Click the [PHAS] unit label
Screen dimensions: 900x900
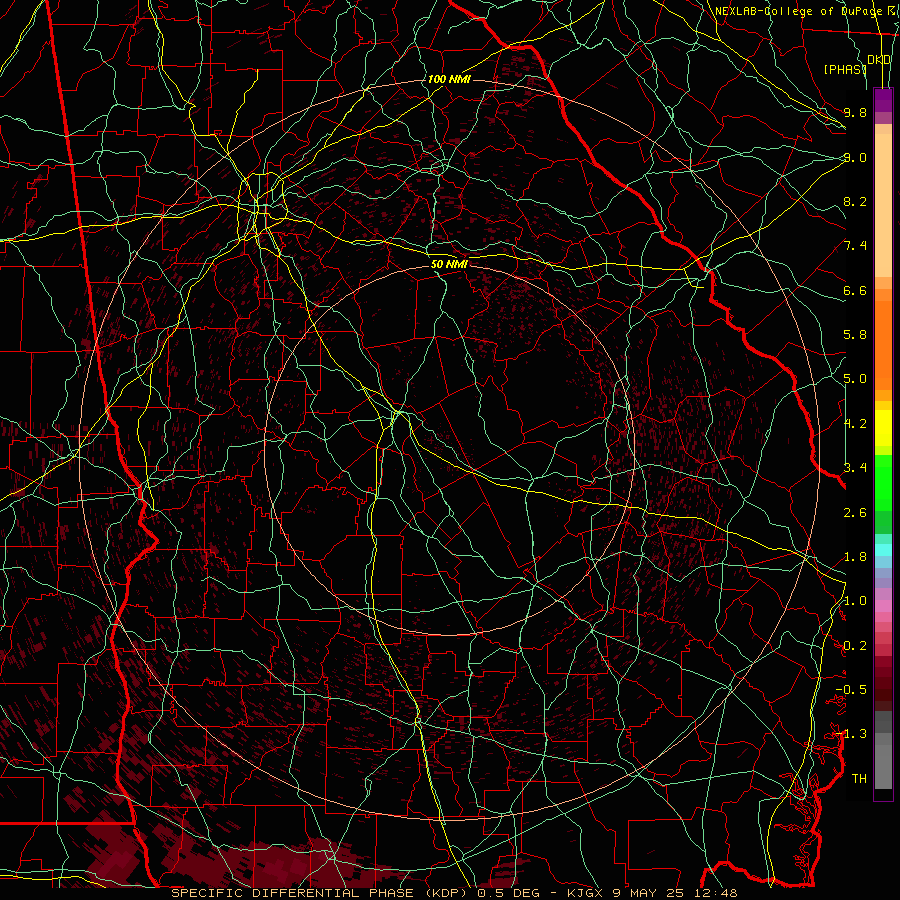click(x=845, y=70)
